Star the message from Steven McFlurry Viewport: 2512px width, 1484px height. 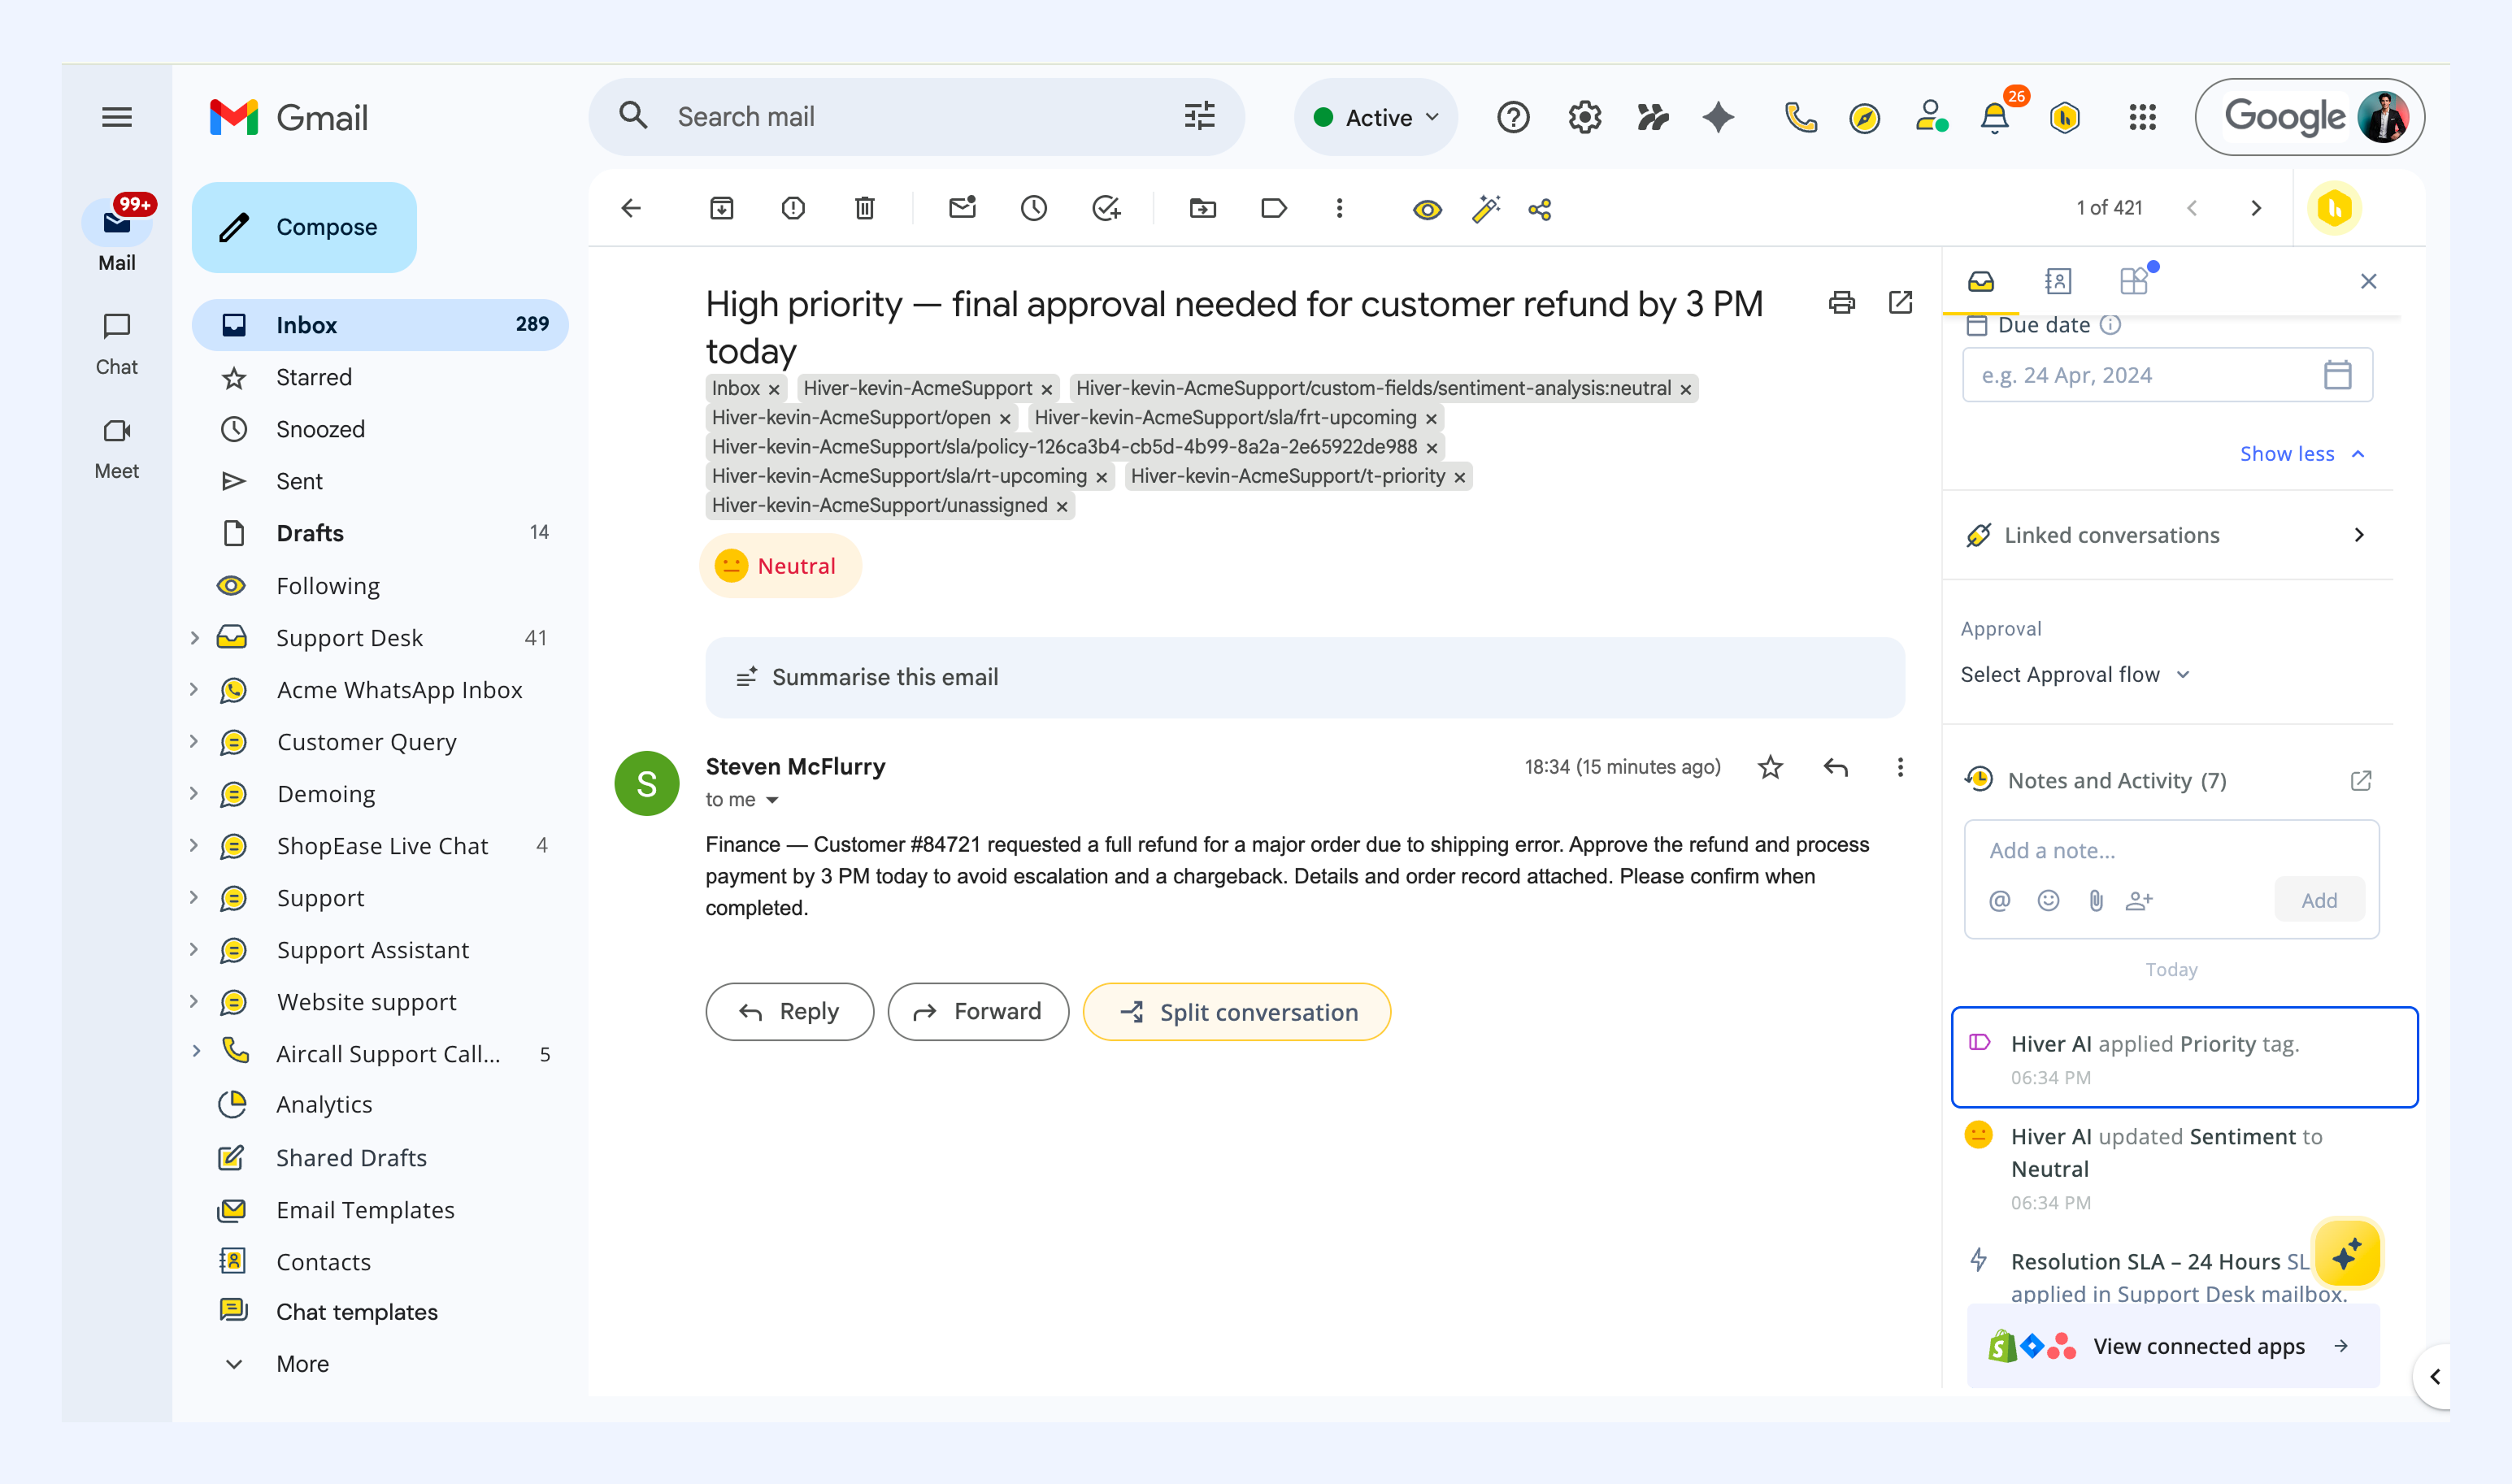[1770, 767]
